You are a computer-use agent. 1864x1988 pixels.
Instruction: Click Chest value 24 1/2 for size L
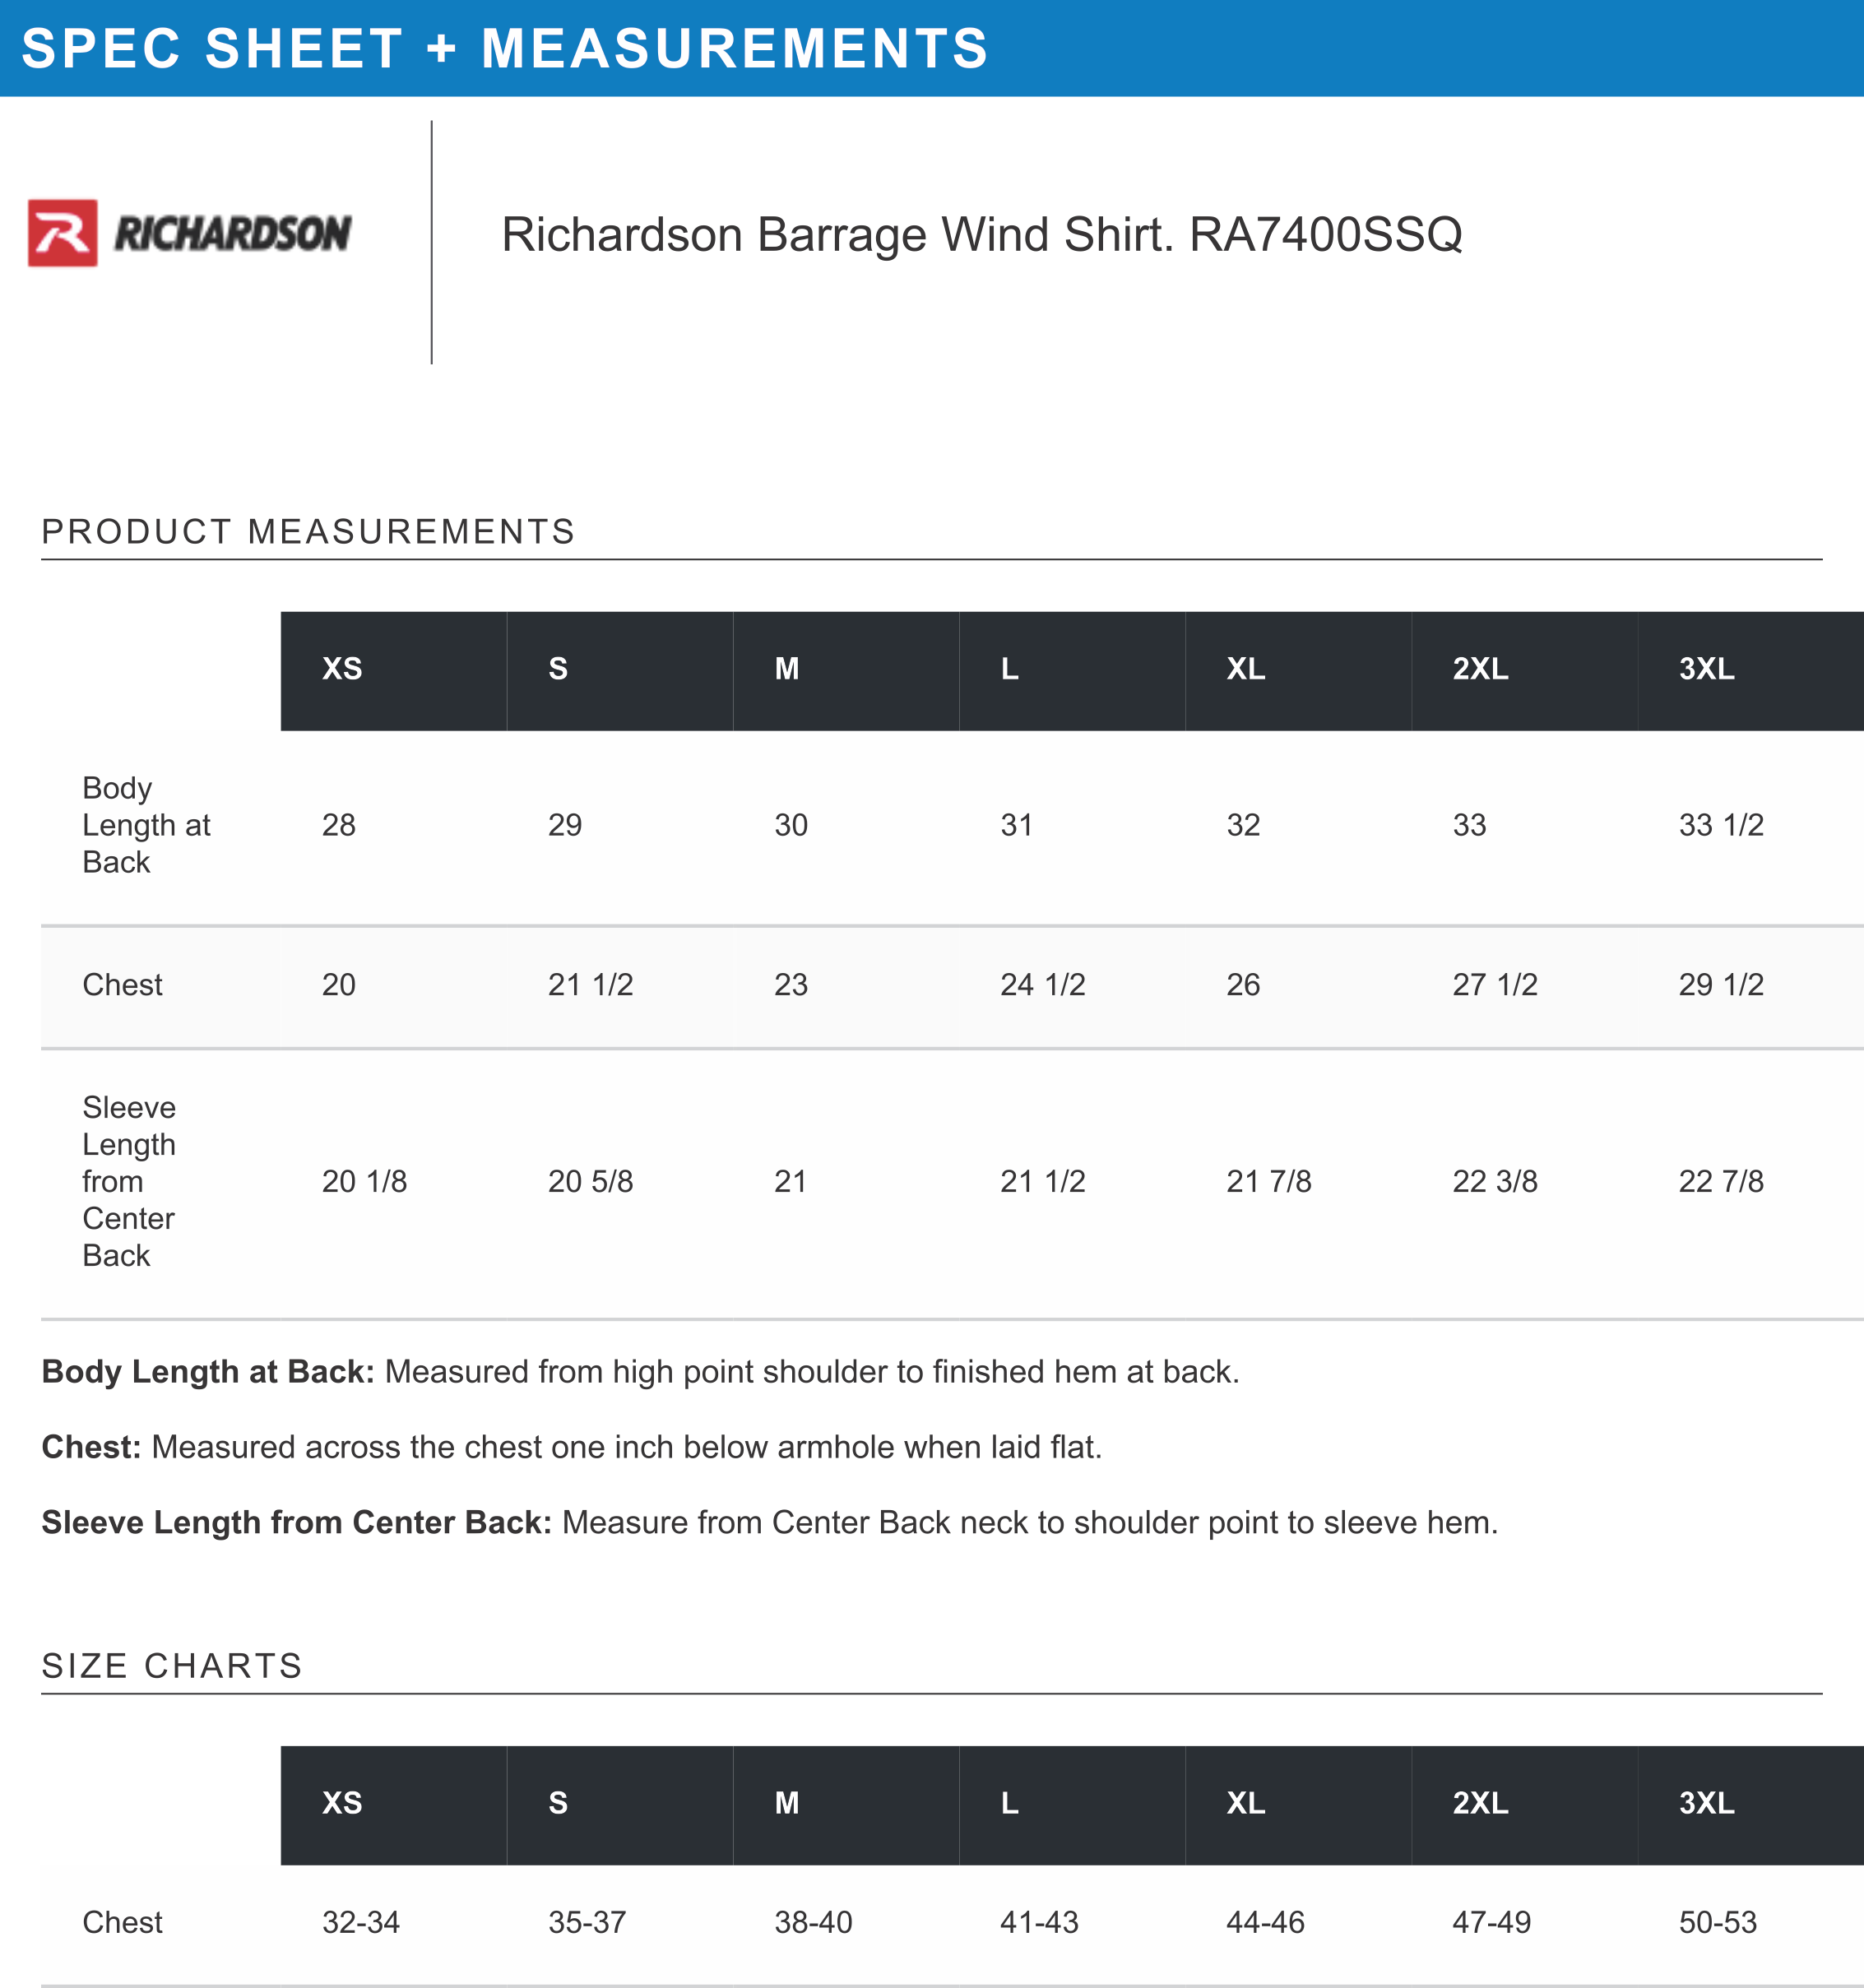tap(1042, 985)
